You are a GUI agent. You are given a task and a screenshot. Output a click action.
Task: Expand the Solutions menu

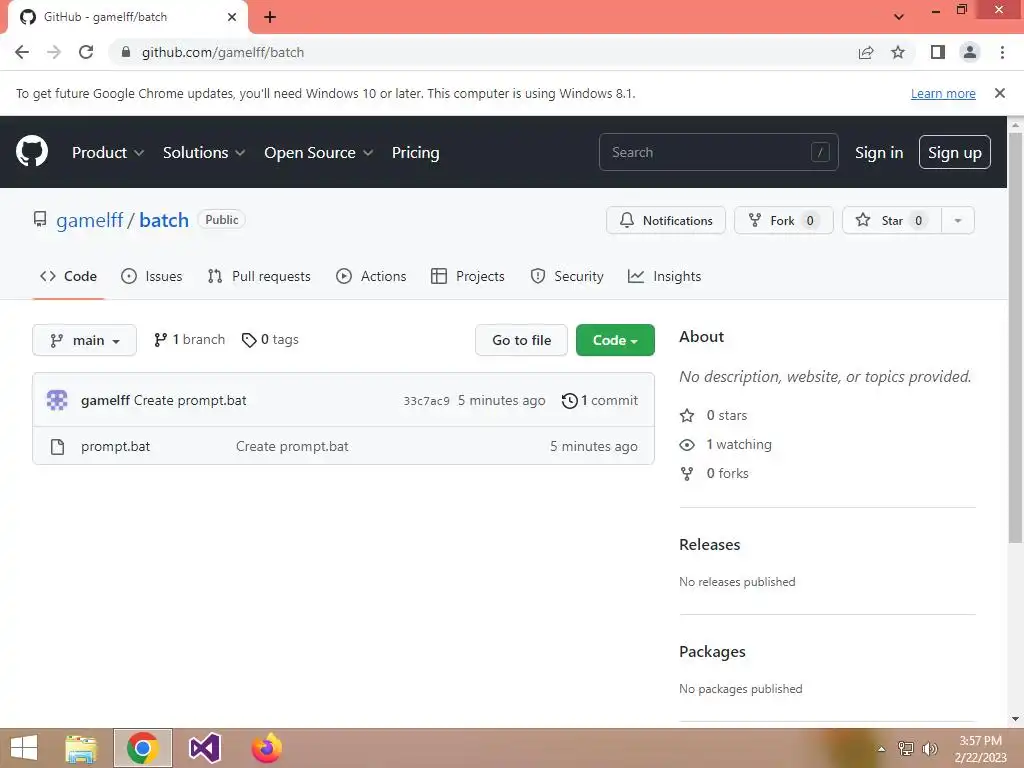(204, 152)
